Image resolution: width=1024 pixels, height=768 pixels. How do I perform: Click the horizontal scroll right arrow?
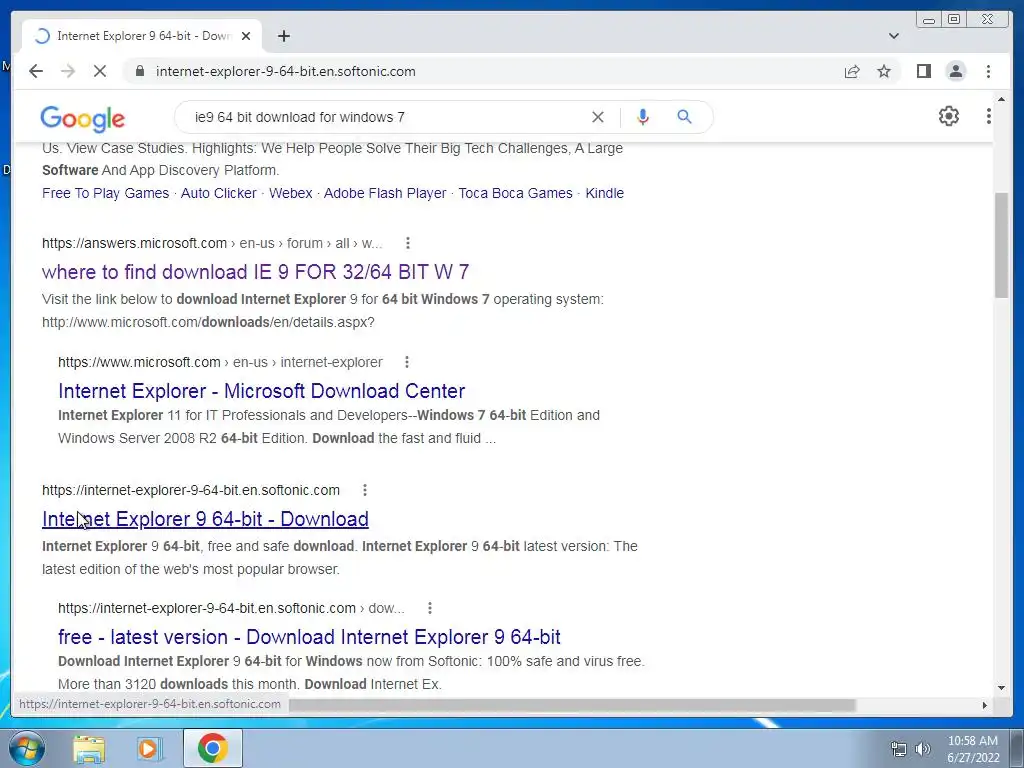click(985, 705)
